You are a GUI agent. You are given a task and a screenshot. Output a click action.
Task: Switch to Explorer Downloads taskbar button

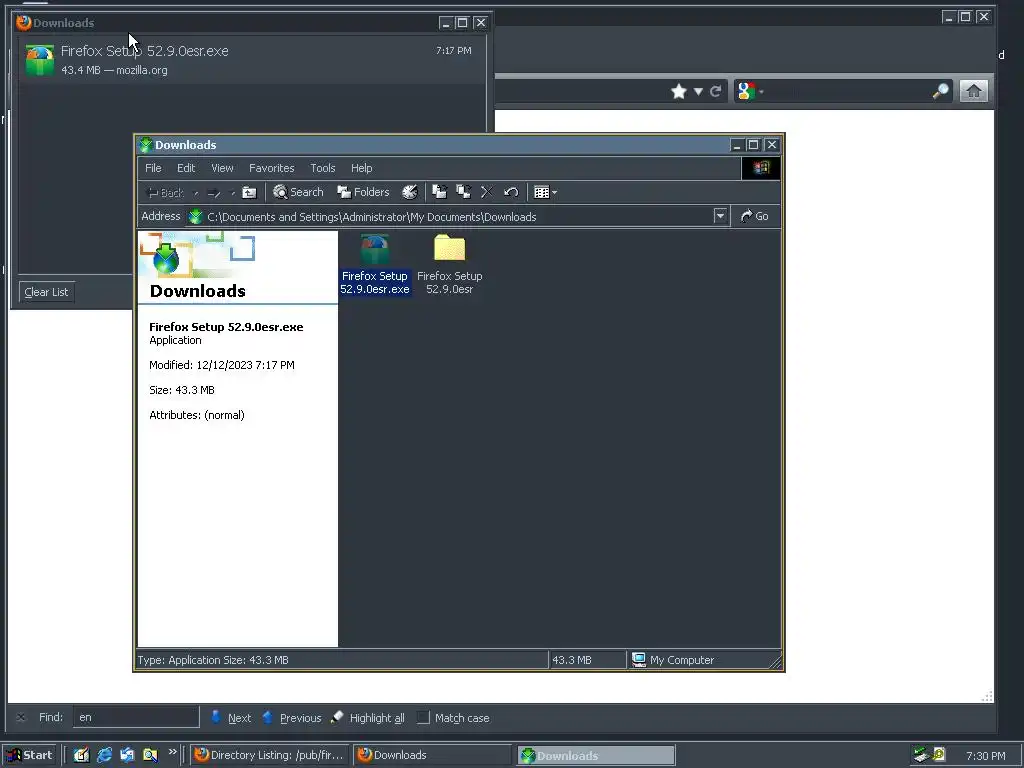(x=596, y=756)
